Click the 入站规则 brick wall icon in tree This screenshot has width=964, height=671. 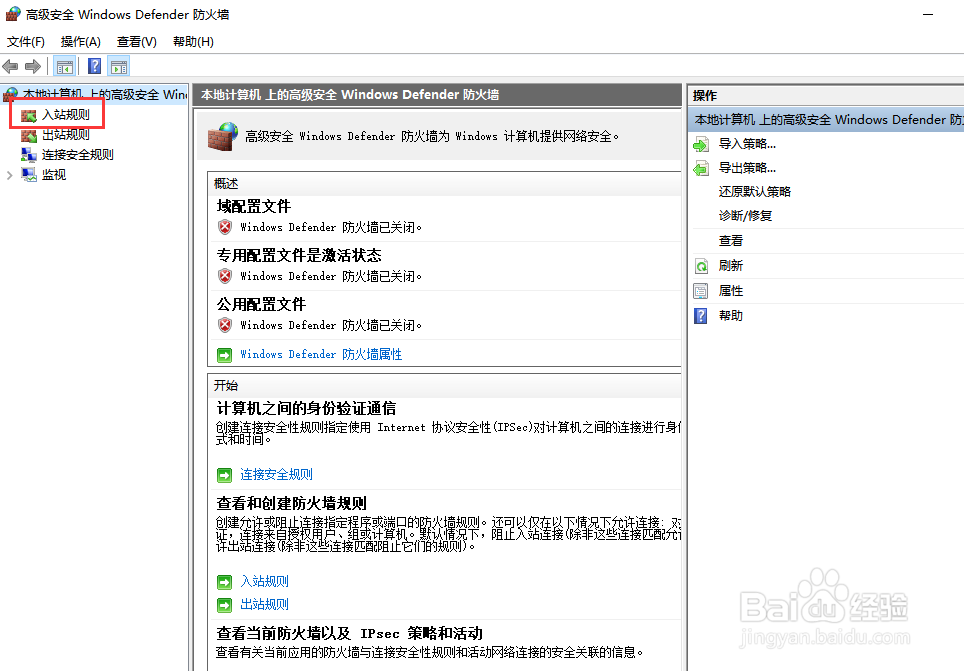29,115
